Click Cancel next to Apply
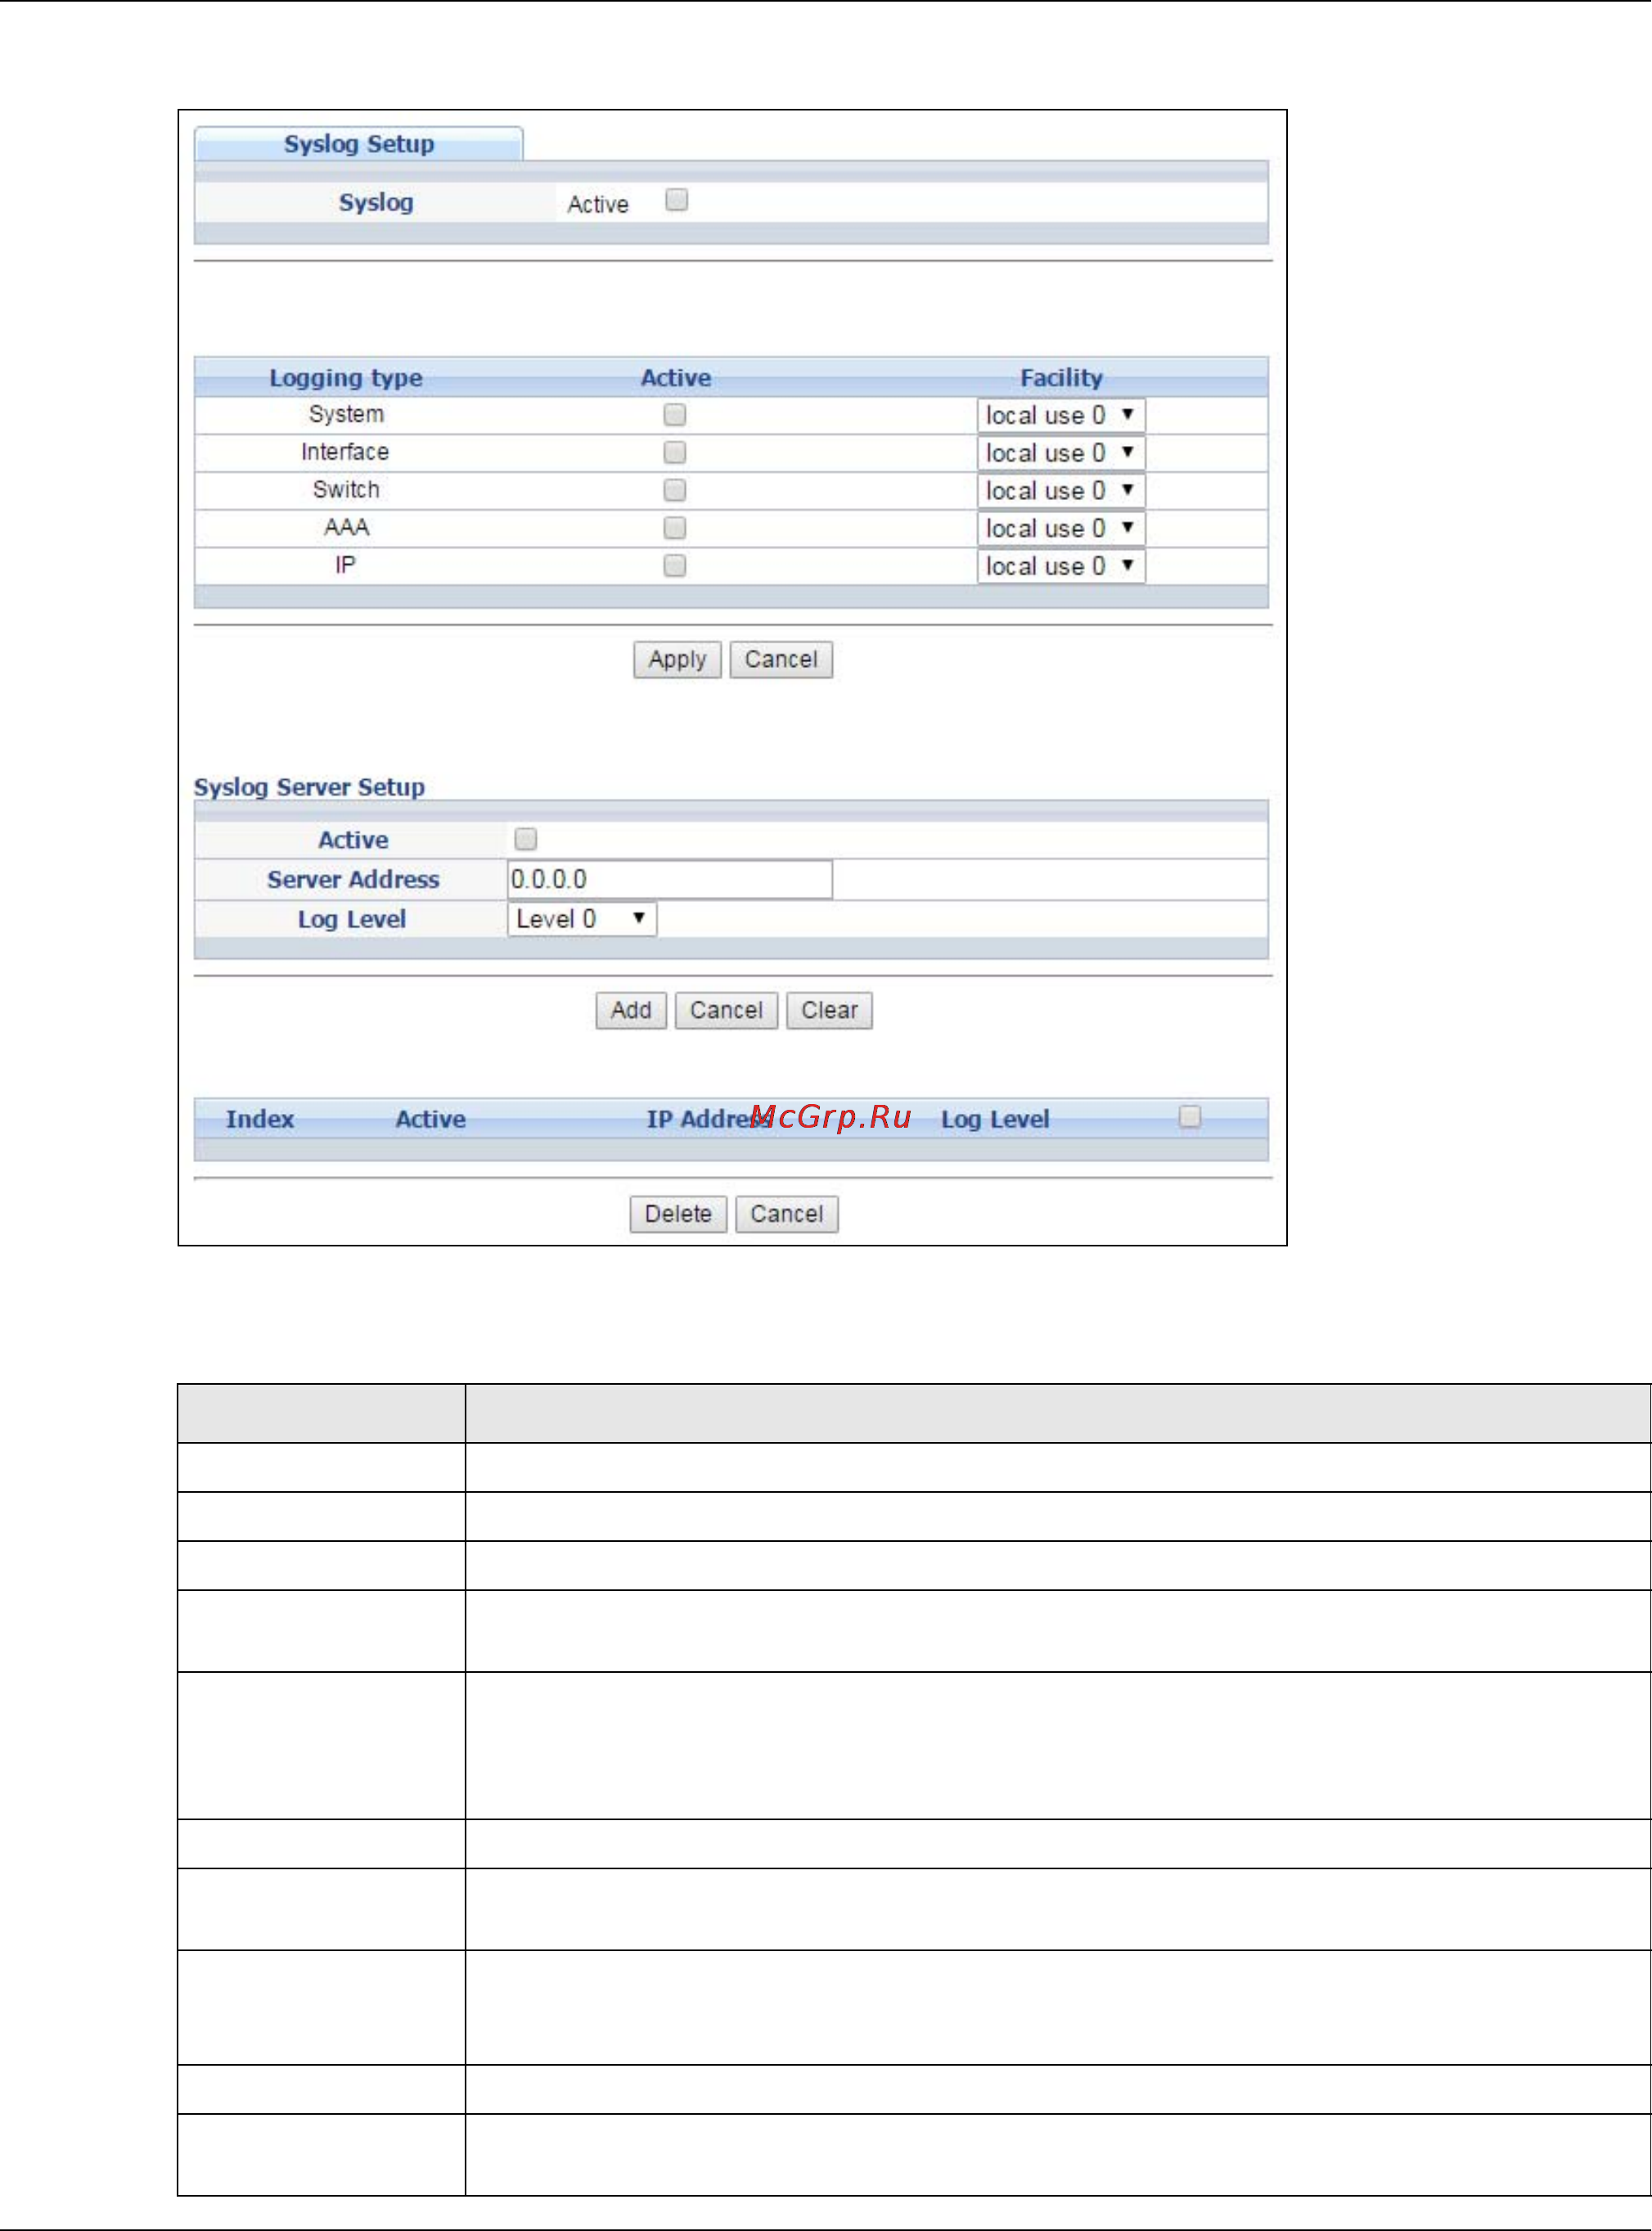Image resolution: width=1652 pixels, height=2231 pixels. pos(781,660)
